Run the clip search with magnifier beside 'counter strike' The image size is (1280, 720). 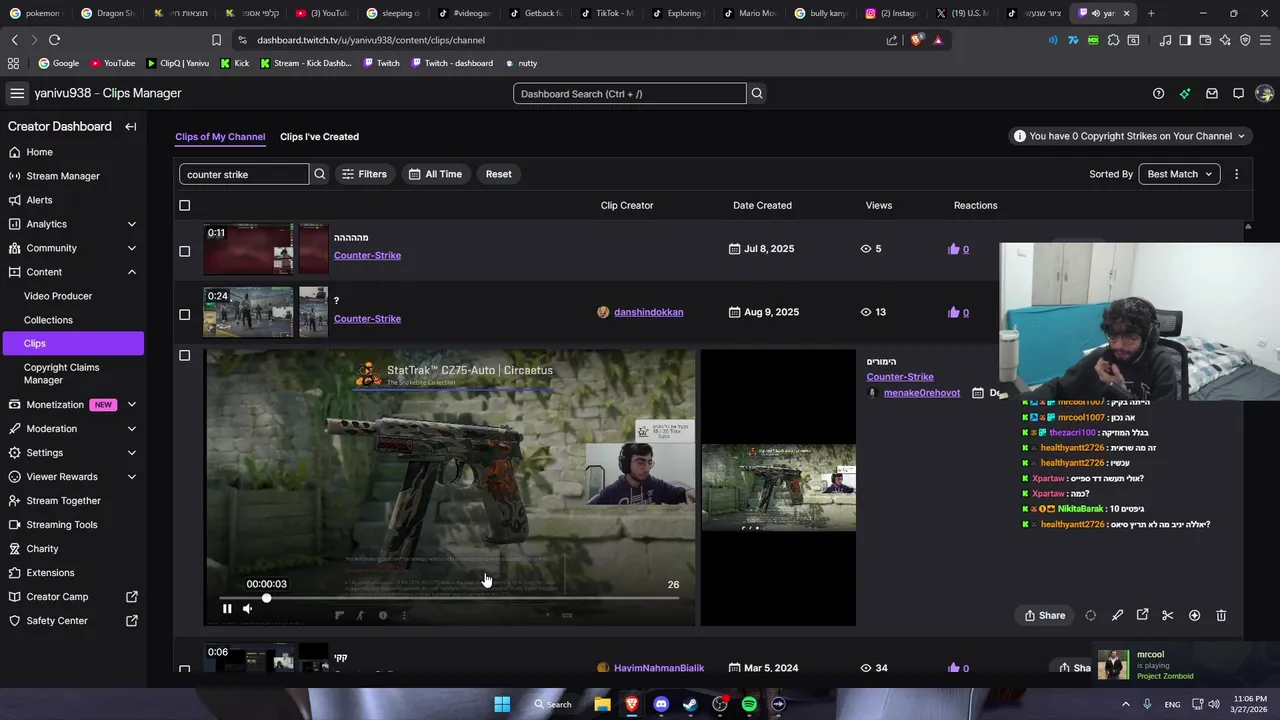pos(320,174)
